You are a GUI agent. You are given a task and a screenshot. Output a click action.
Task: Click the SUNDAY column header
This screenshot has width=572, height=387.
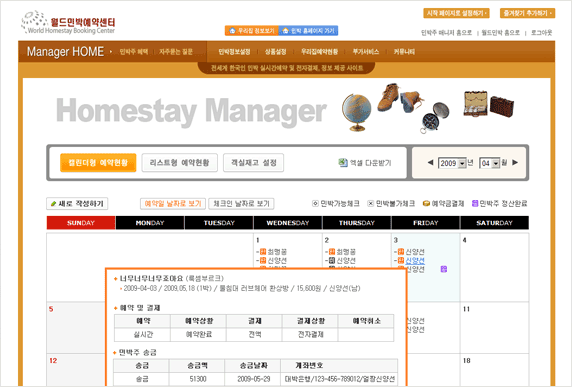[x=81, y=223]
